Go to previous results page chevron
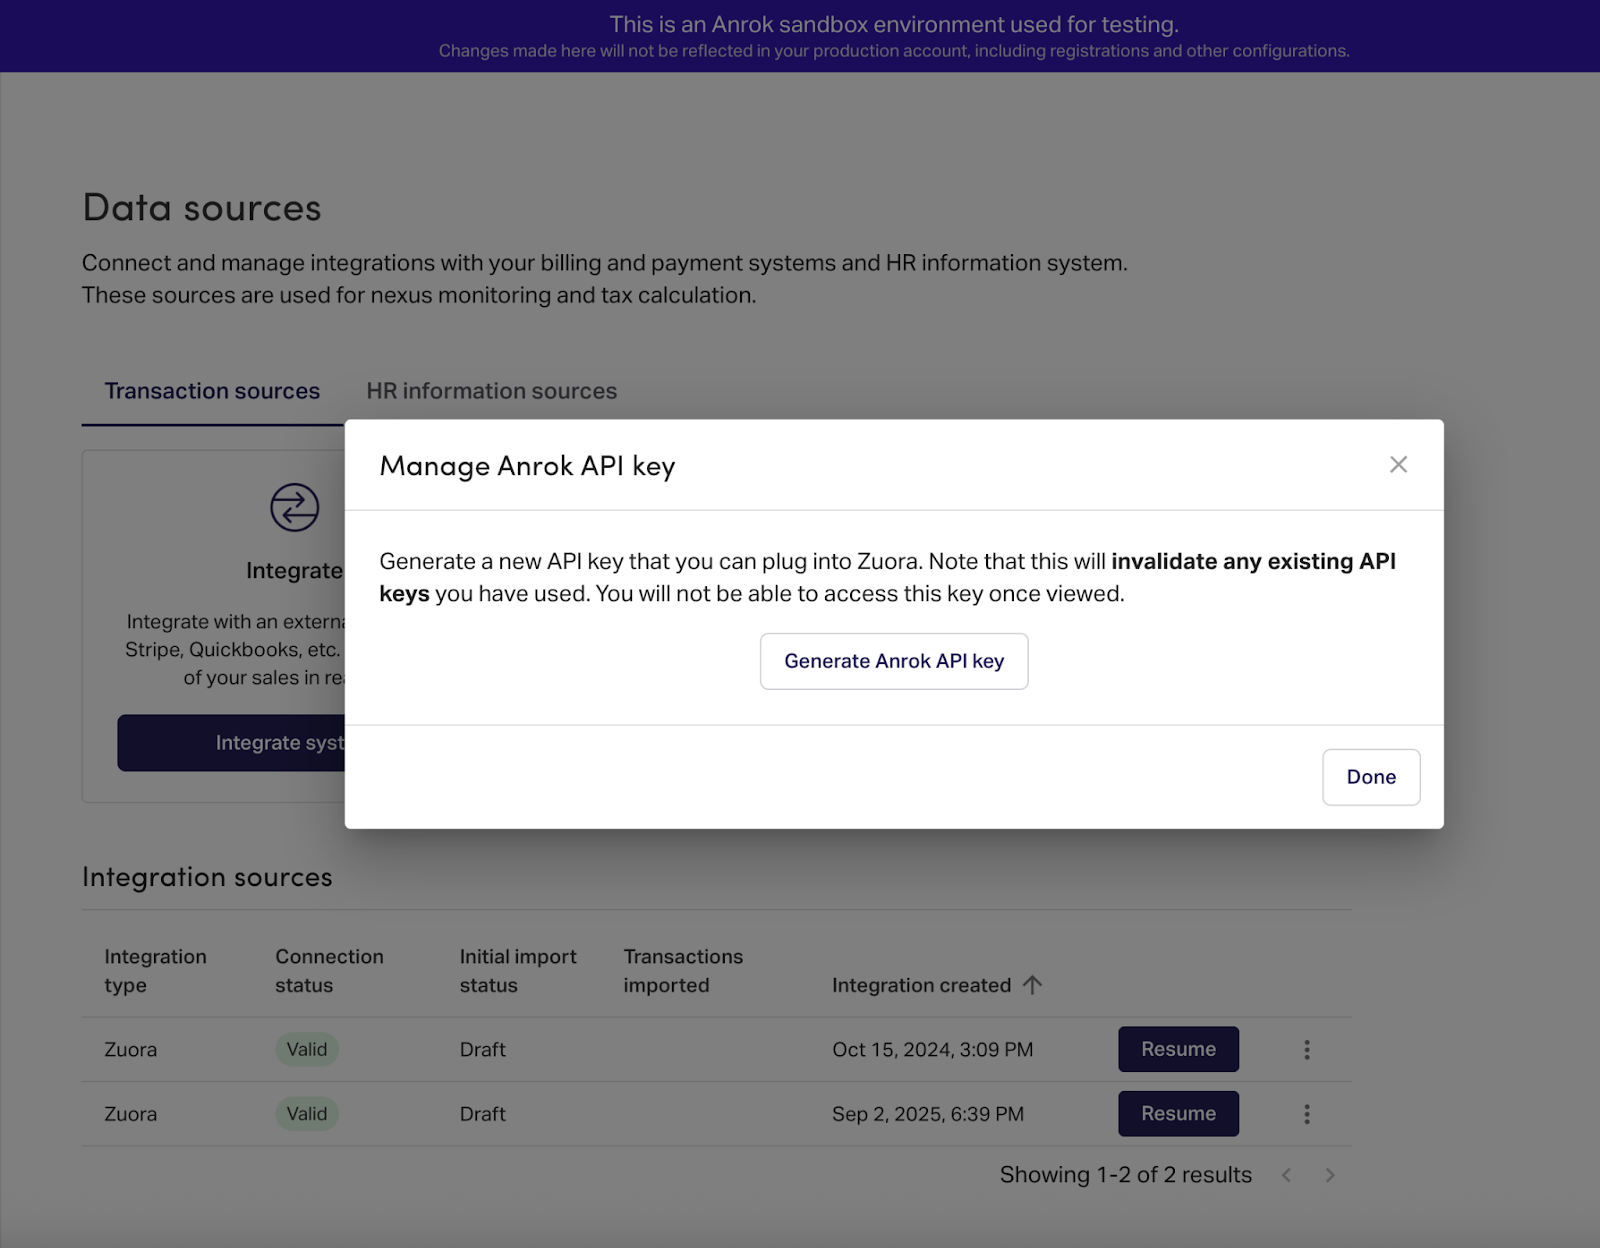1600x1248 pixels. point(1287,1175)
